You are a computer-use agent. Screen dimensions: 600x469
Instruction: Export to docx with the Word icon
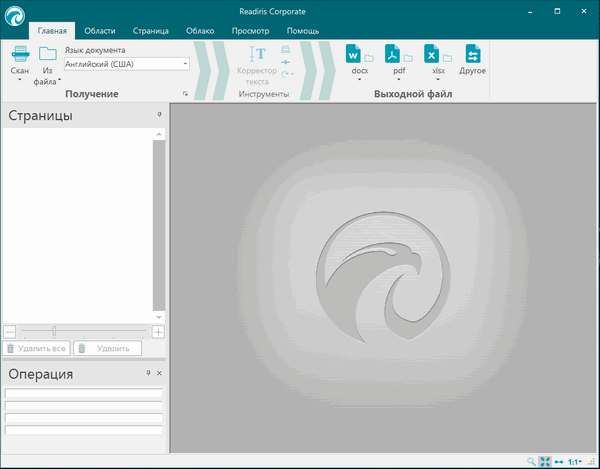point(353,54)
